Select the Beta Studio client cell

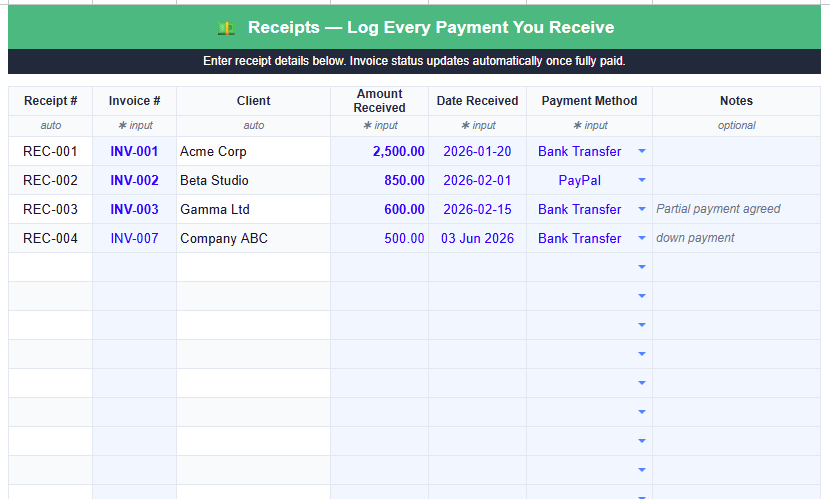pyautogui.click(x=254, y=180)
